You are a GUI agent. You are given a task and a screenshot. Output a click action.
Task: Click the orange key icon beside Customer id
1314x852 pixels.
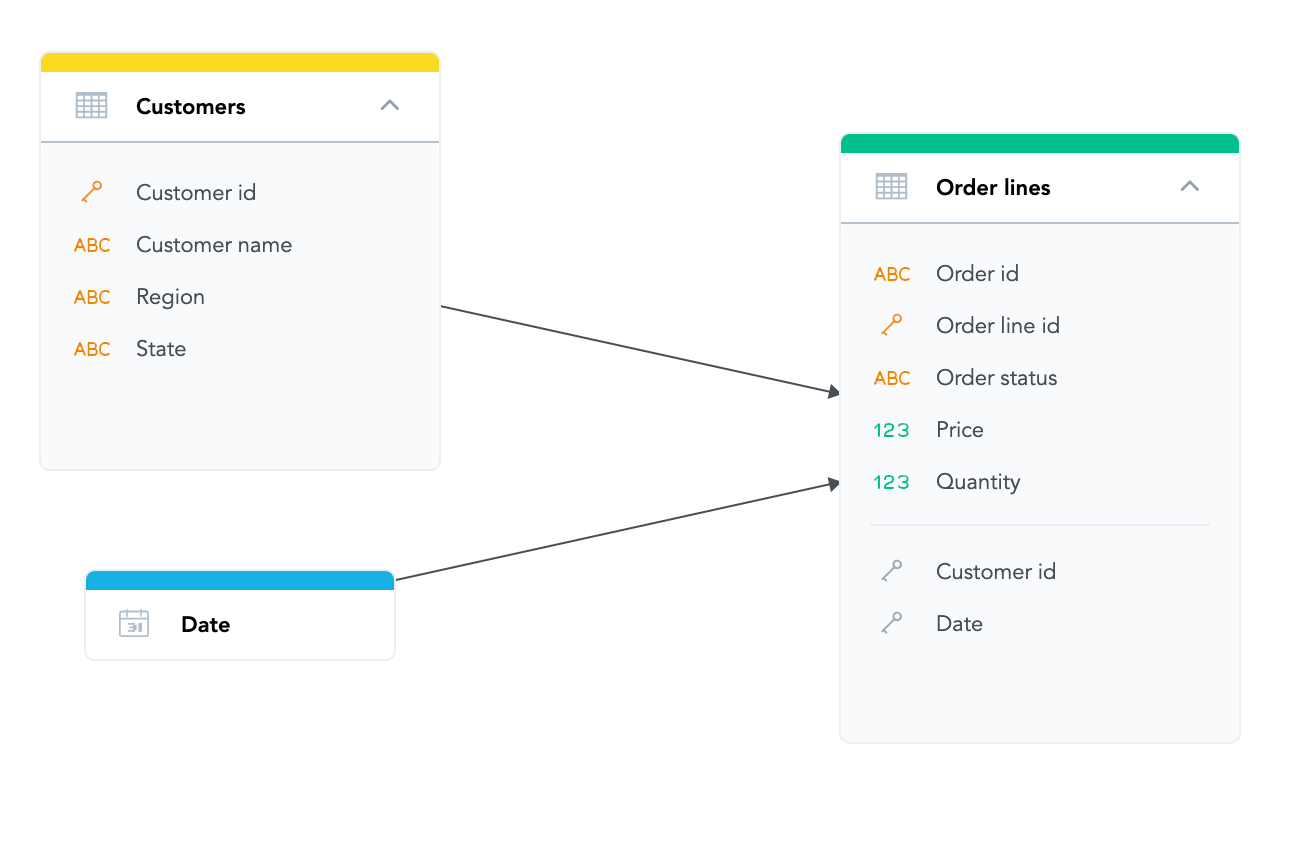(92, 193)
